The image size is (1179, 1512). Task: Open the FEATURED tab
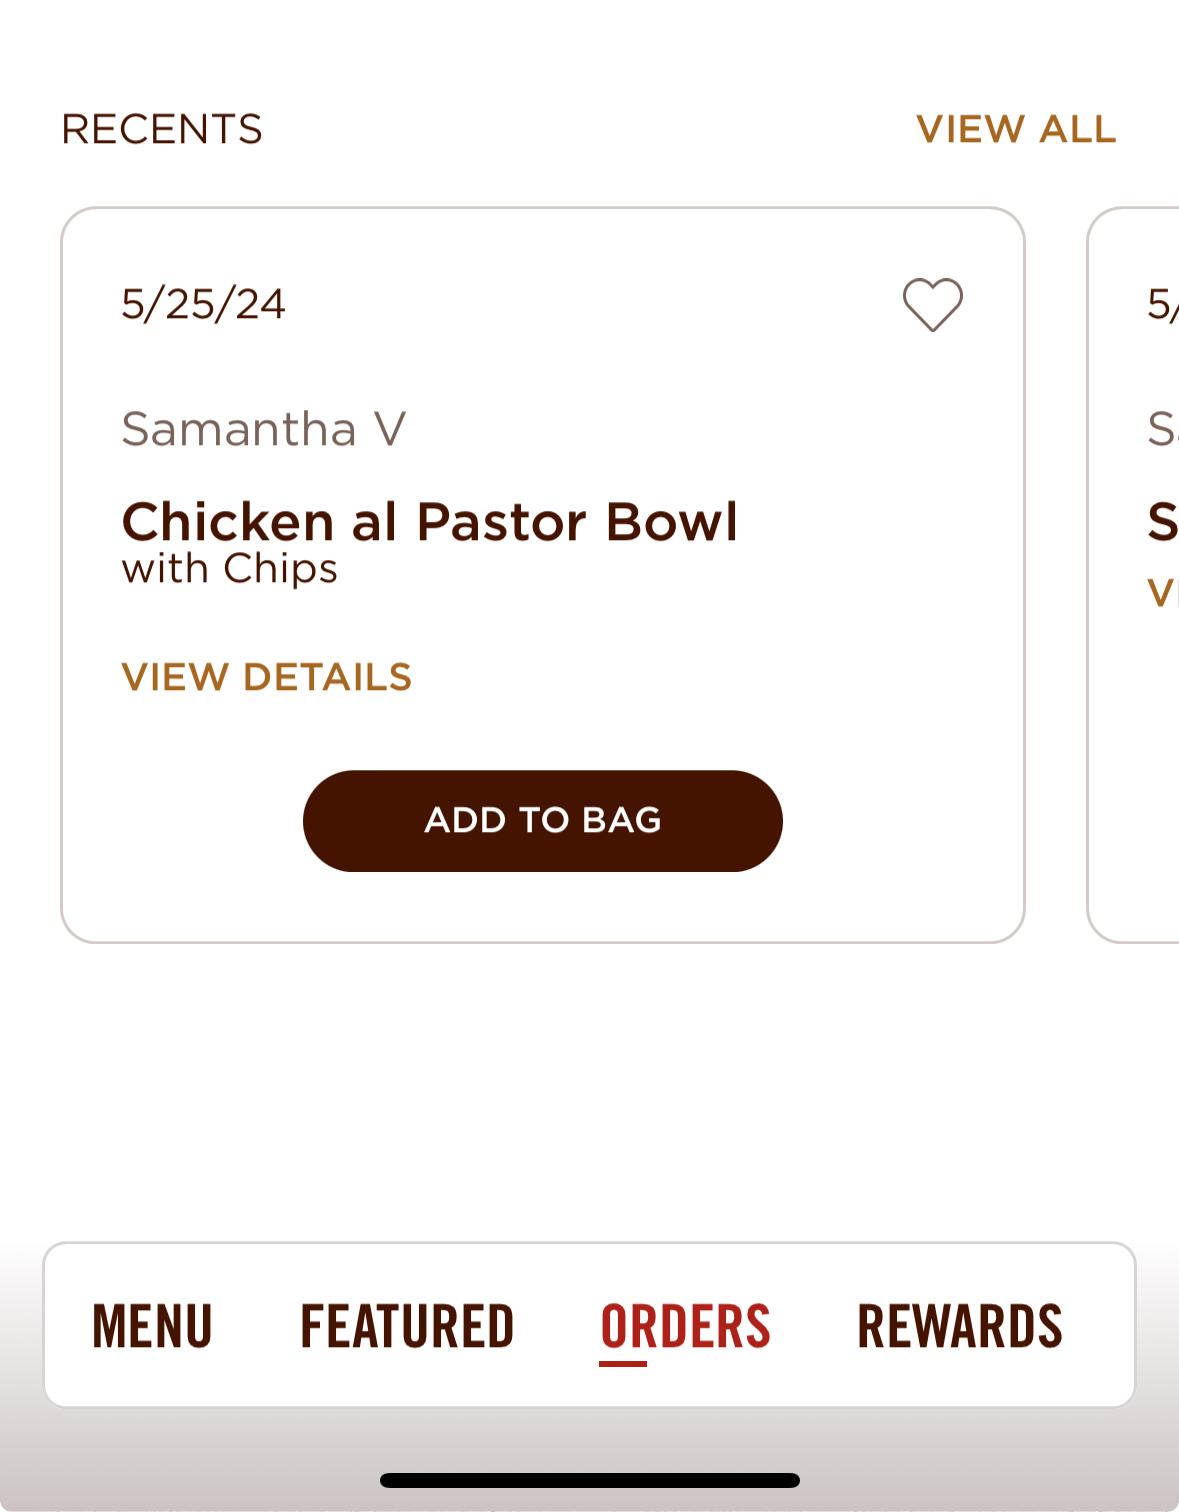tap(407, 1326)
